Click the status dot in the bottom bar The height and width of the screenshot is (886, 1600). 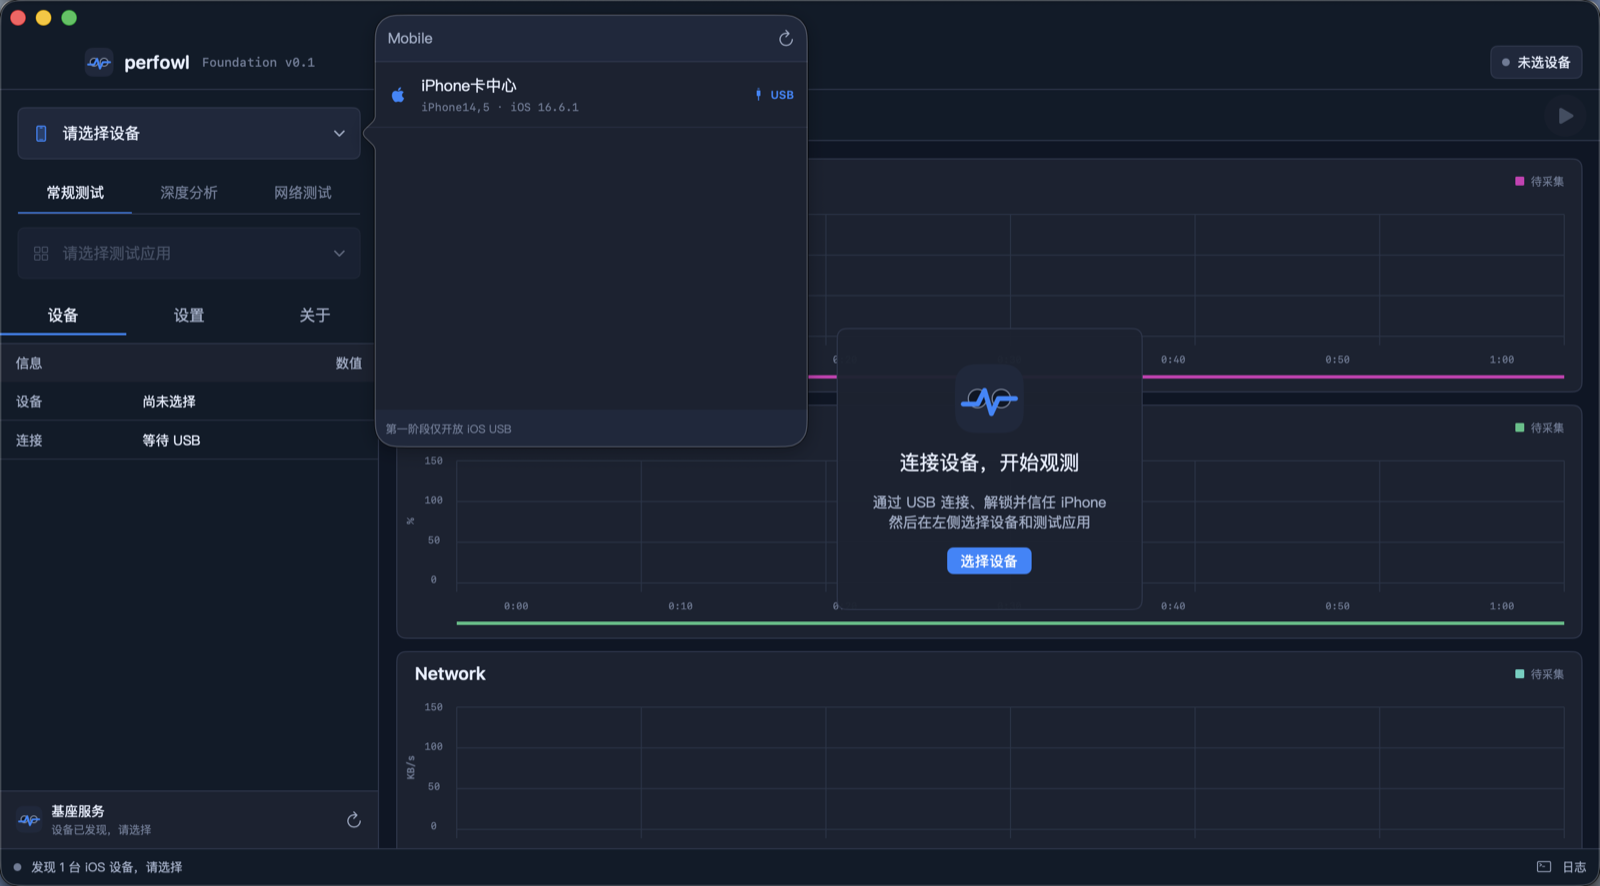tap(17, 867)
